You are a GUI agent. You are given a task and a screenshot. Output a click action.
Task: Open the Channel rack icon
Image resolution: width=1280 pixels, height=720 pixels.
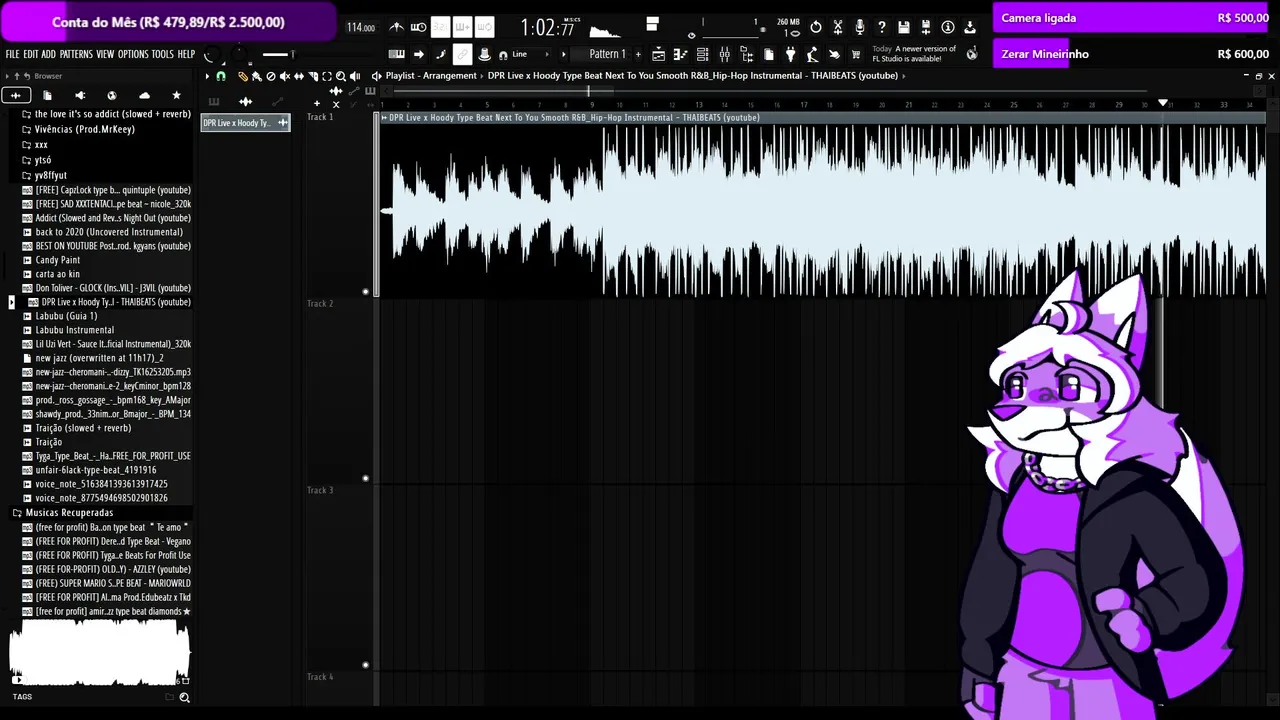point(702,54)
